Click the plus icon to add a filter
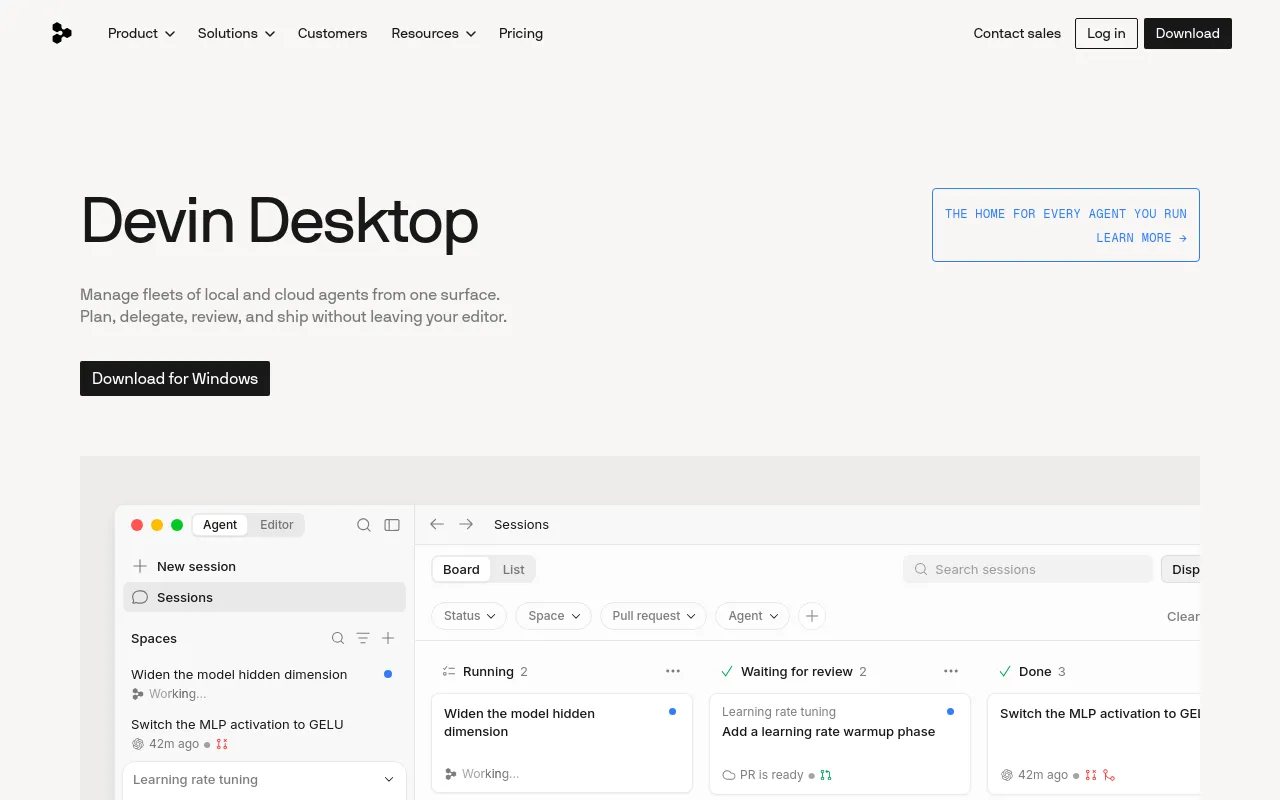Image resolution: width=1280 pixels, height=800 pixels. pos(812,616)
